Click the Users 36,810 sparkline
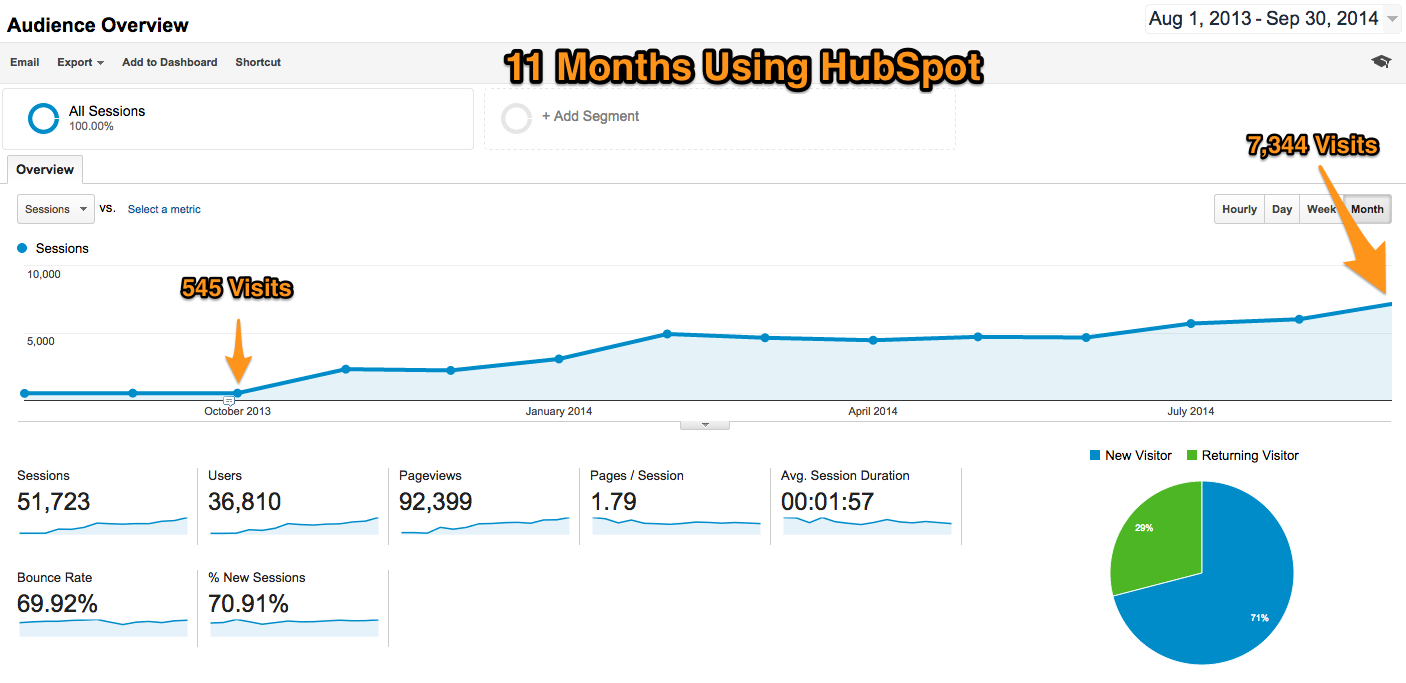 coord(294,526)
